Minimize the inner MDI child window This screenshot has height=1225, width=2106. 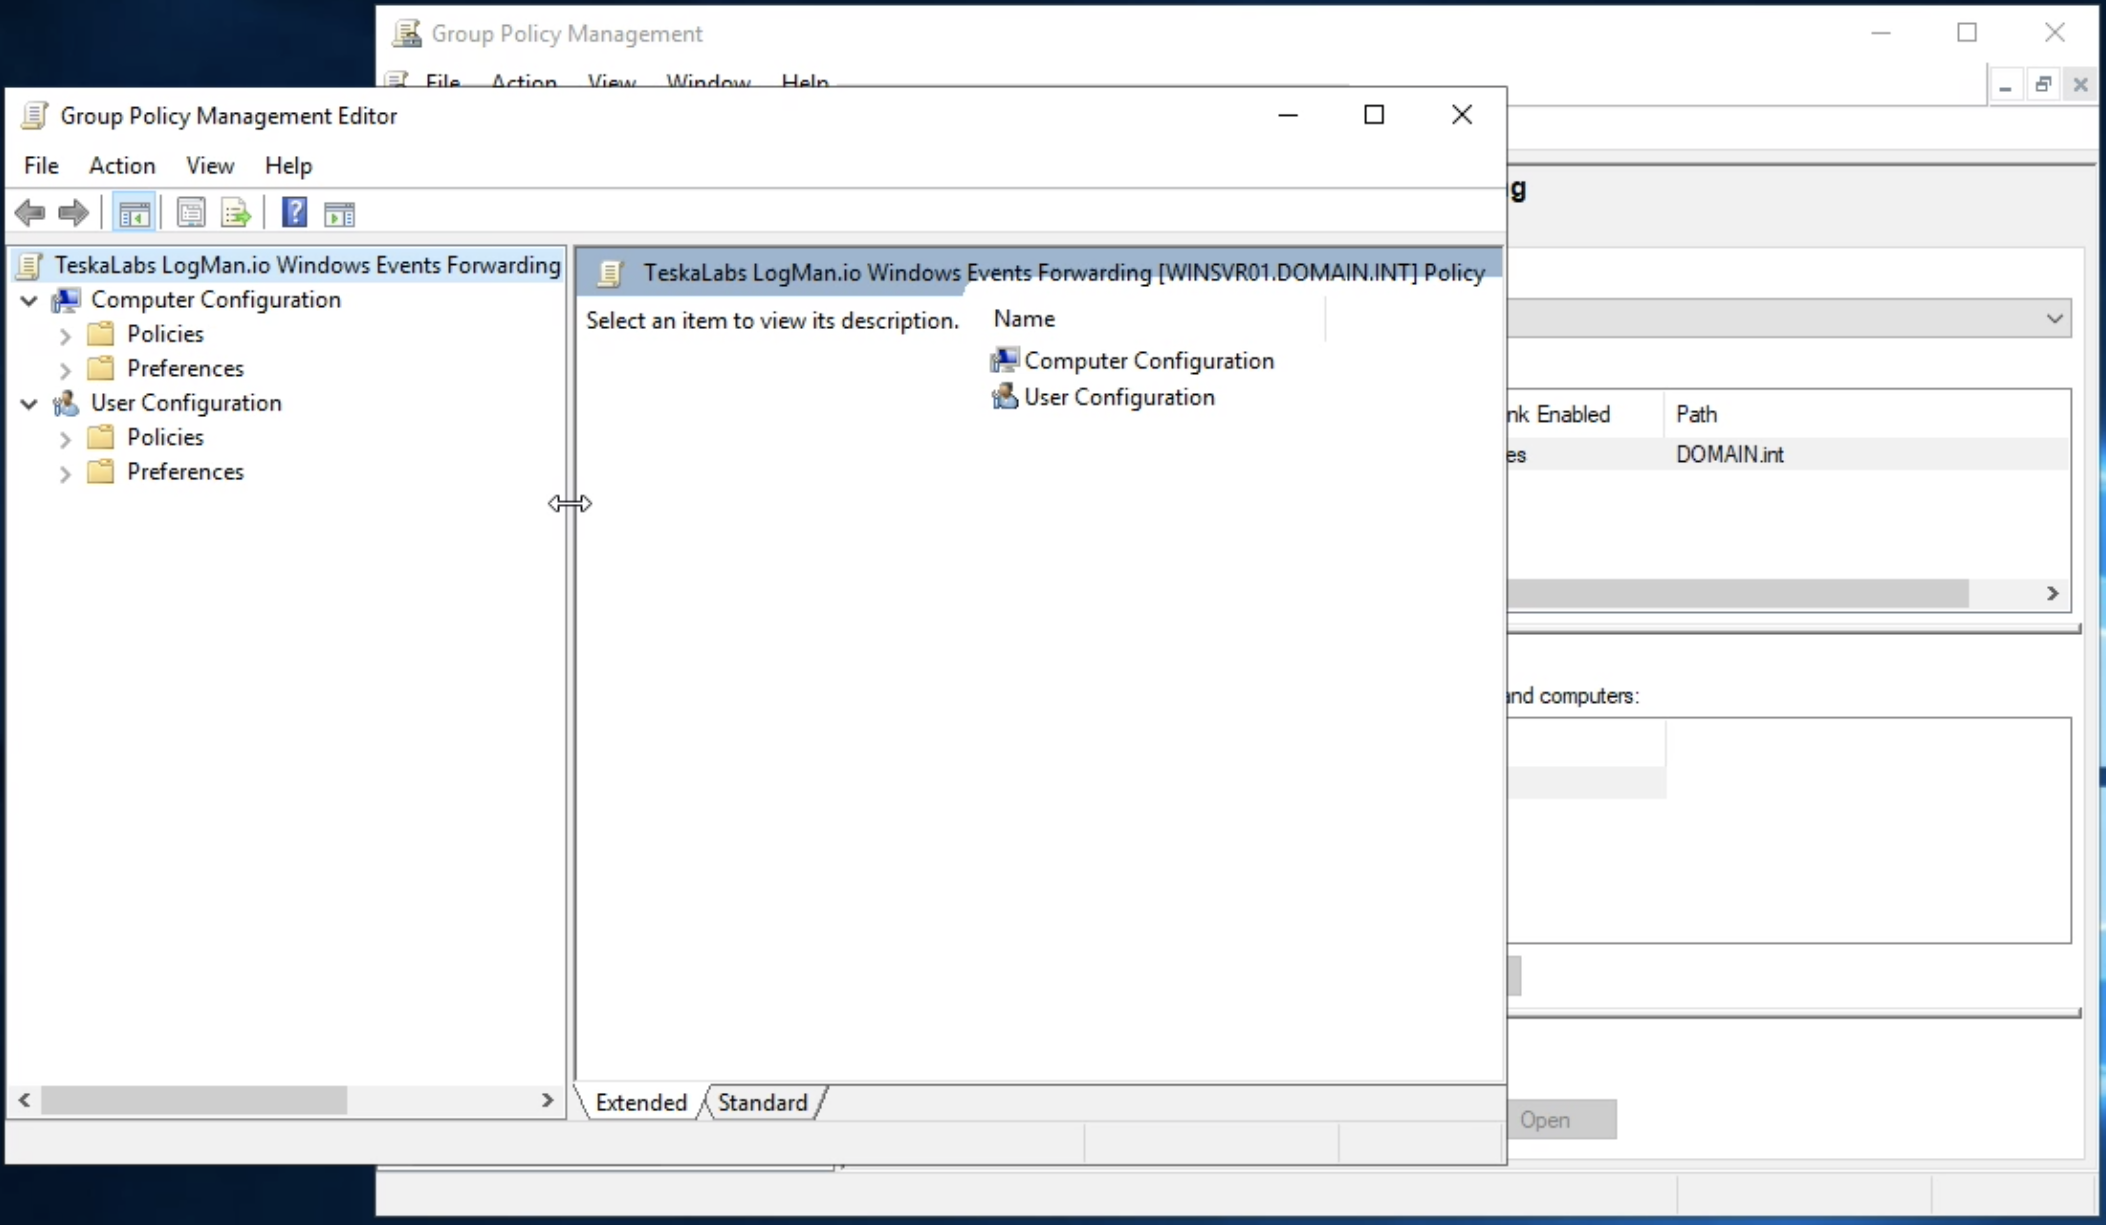click(2005, 85)
